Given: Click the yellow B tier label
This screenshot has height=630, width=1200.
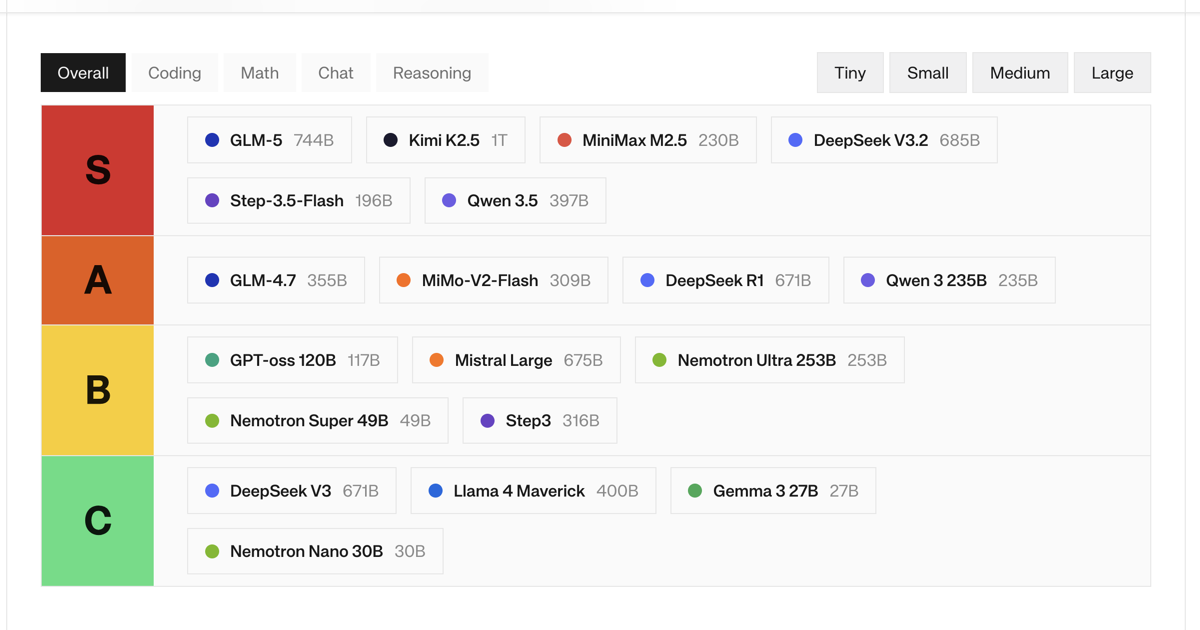Looking at the screenshot, I should tap(98, 390).
